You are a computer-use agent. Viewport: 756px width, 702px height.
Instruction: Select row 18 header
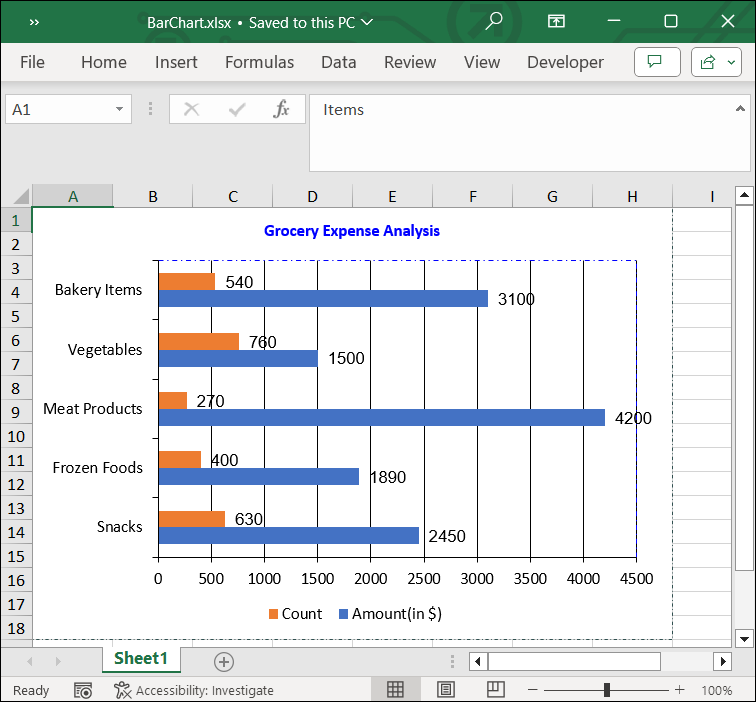pos(16,628)
